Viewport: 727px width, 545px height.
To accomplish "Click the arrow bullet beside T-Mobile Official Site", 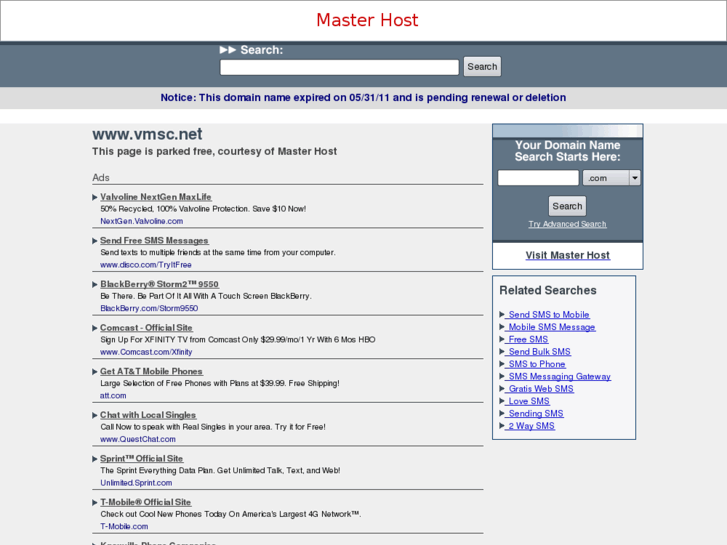I will coord(95,502).
